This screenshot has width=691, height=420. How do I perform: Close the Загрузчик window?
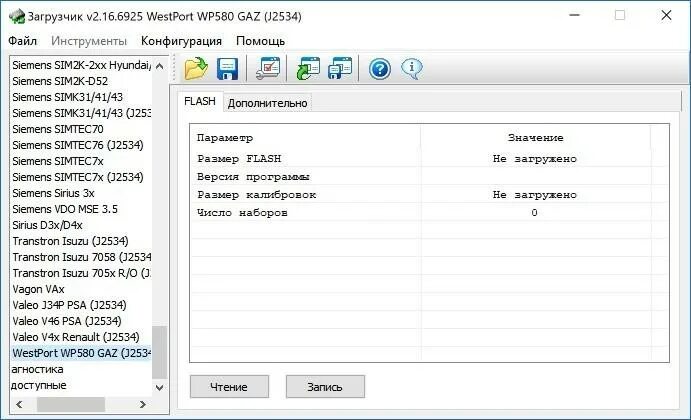click(x=666, y=15)
